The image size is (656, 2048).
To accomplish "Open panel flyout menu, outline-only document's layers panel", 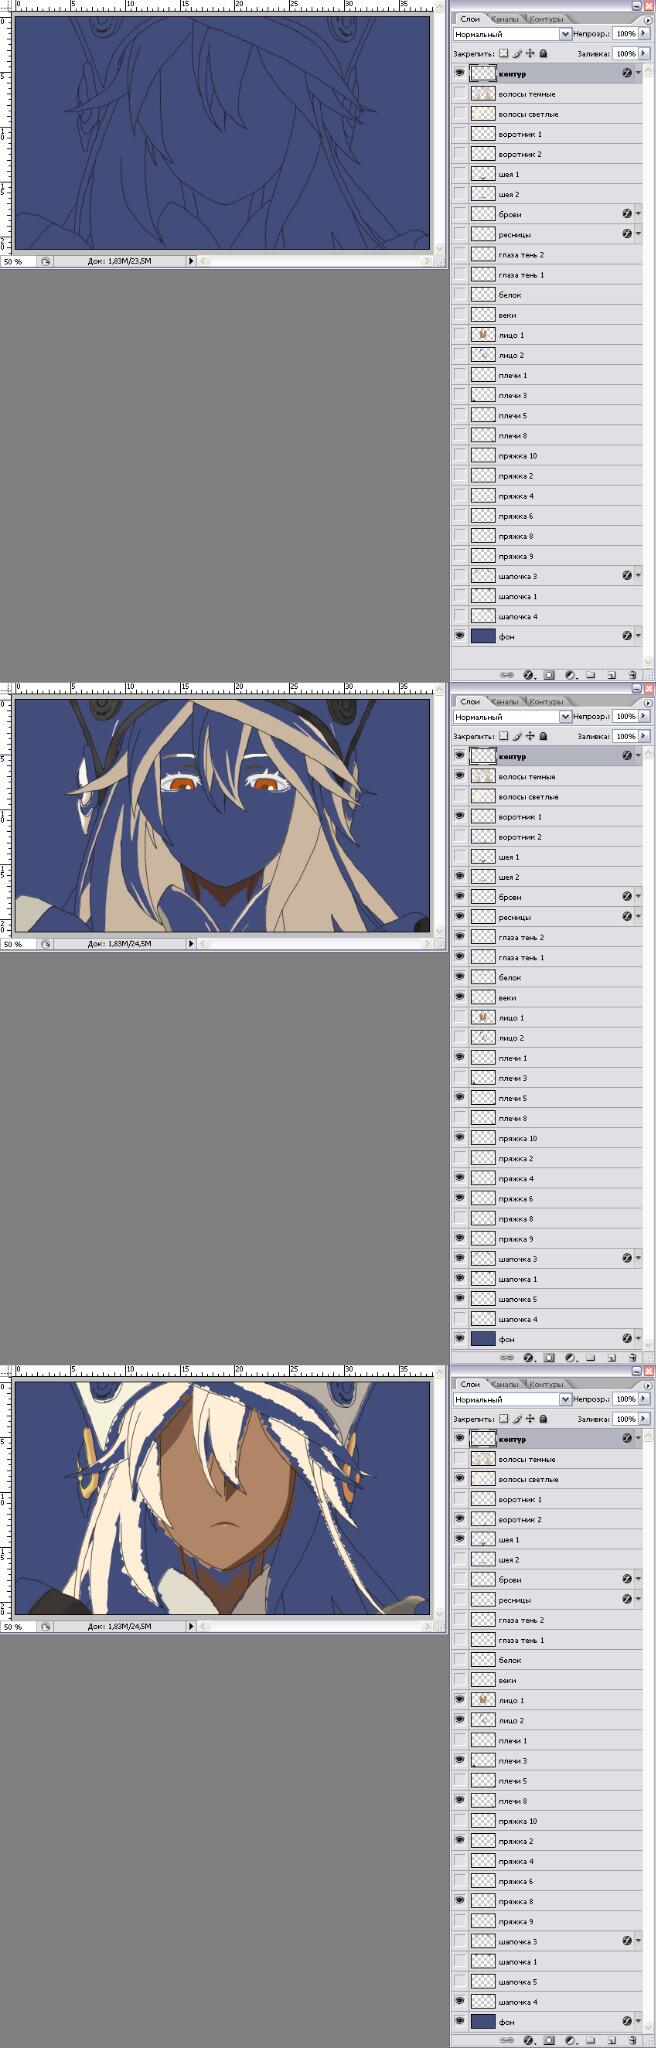I will click(x=648, y=18).
